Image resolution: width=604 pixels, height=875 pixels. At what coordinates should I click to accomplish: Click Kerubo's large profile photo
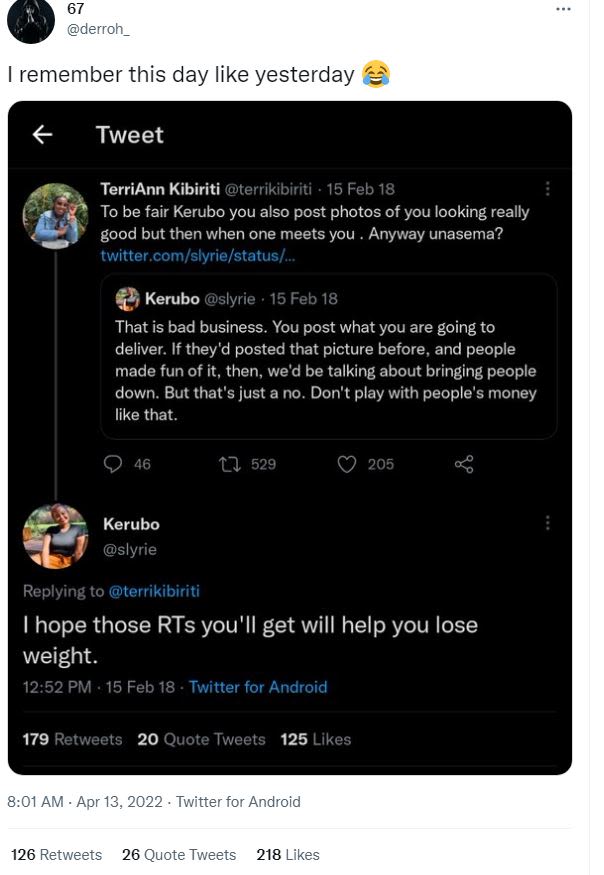pos(55,536)
